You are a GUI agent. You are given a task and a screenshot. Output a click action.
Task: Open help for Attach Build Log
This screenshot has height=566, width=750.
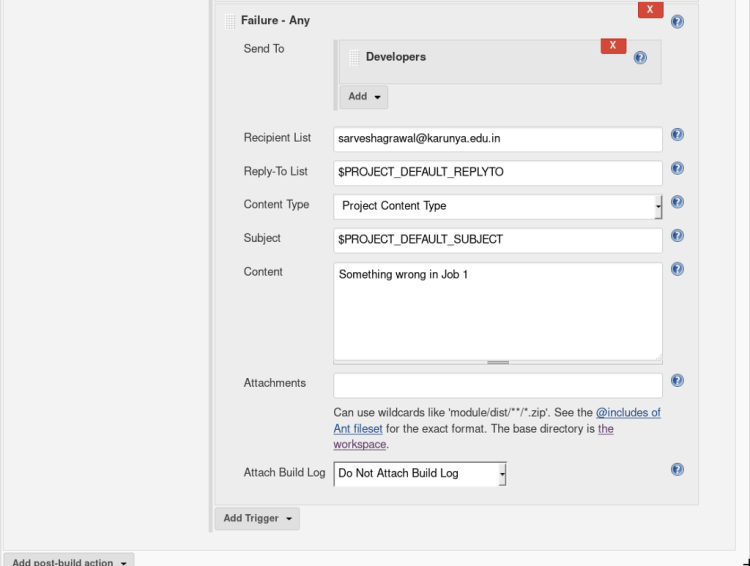(x=677, y=470)
